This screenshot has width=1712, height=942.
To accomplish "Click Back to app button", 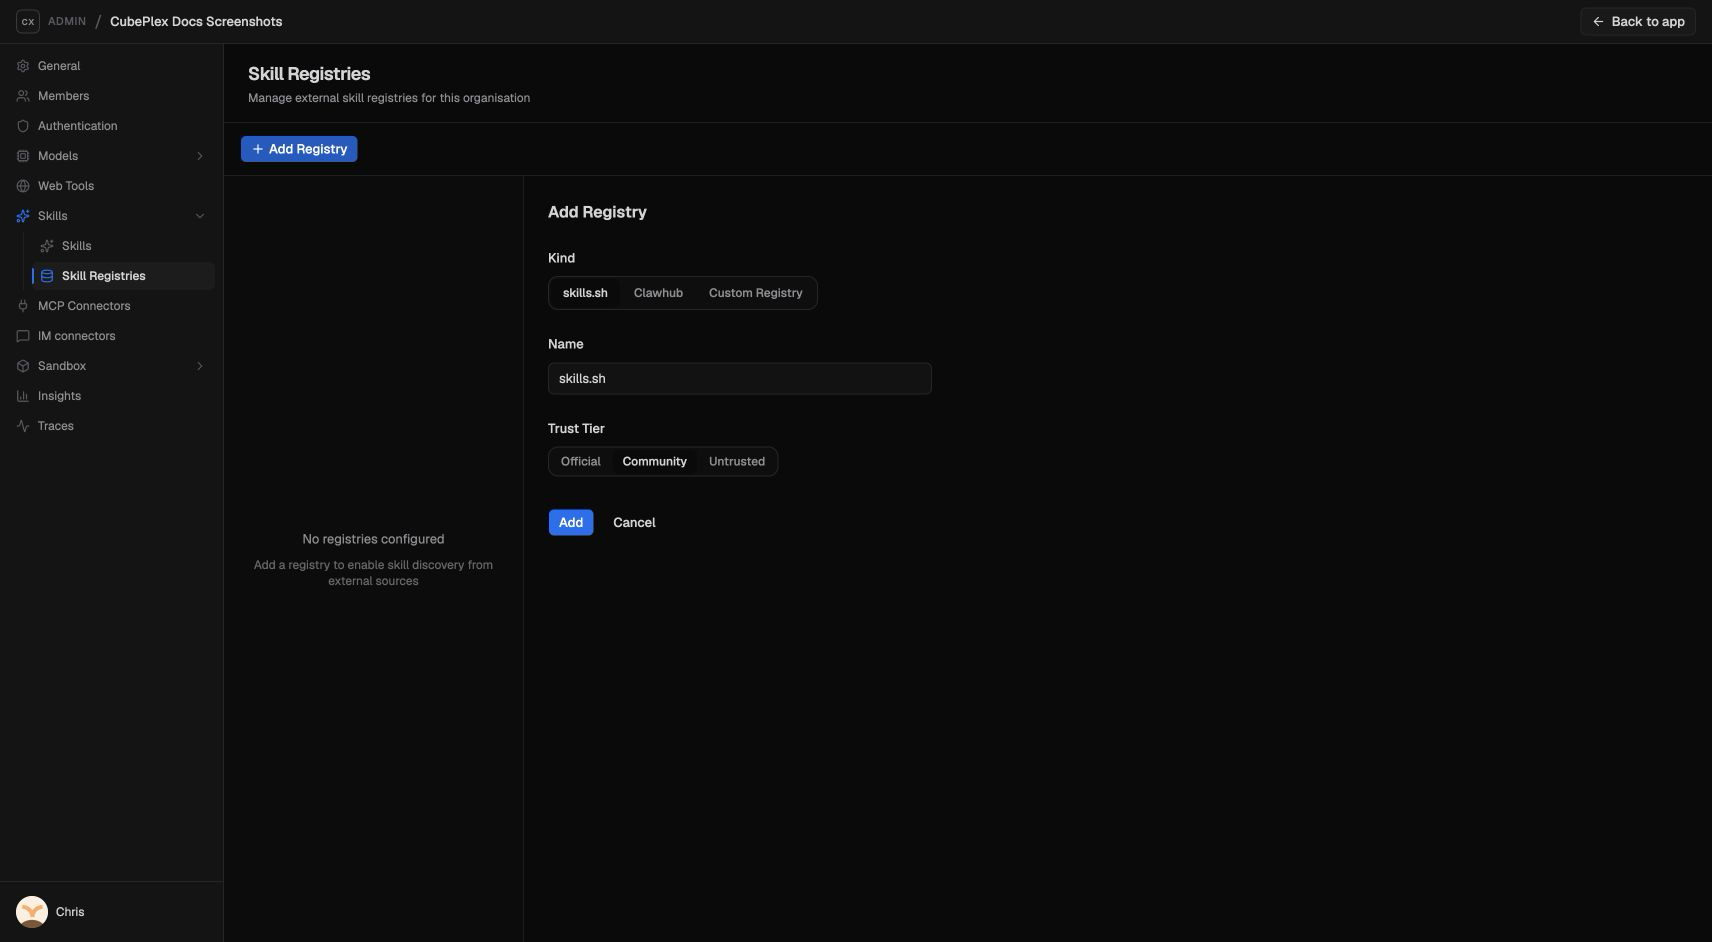I will (x=1638, y=21).
